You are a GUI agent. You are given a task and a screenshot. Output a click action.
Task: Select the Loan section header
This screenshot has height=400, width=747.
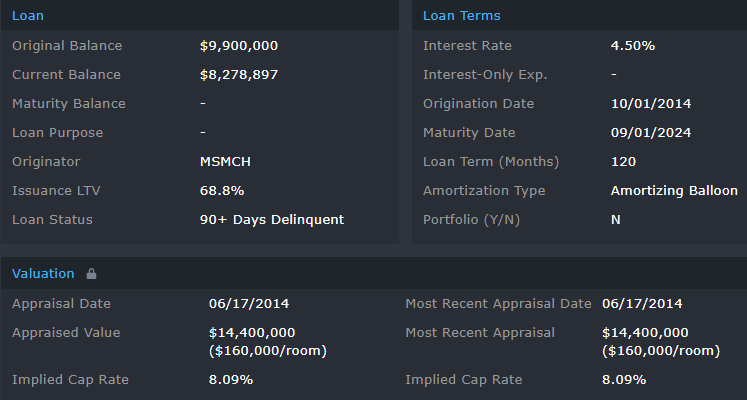27,15
